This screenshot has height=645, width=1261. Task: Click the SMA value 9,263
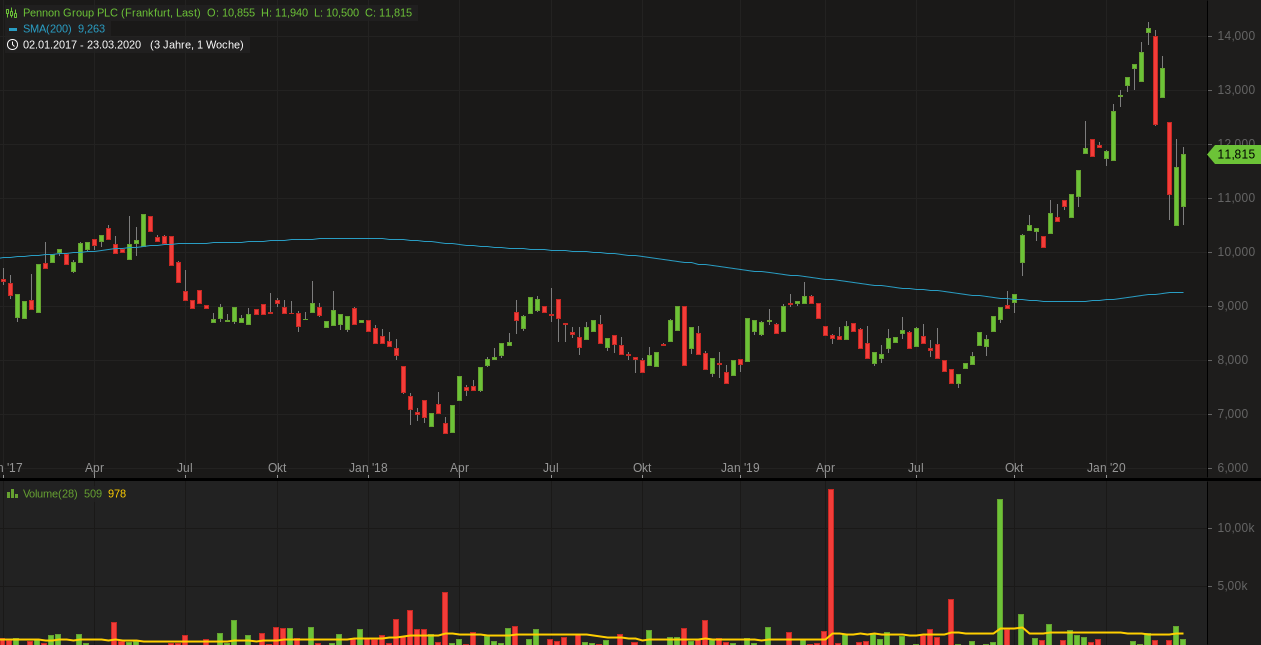coord(90,29)
